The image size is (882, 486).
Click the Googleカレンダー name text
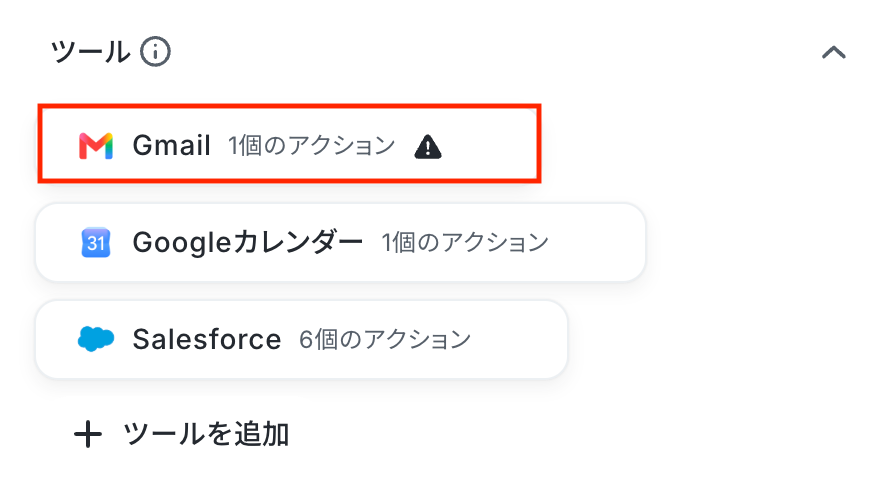[248, 242]
